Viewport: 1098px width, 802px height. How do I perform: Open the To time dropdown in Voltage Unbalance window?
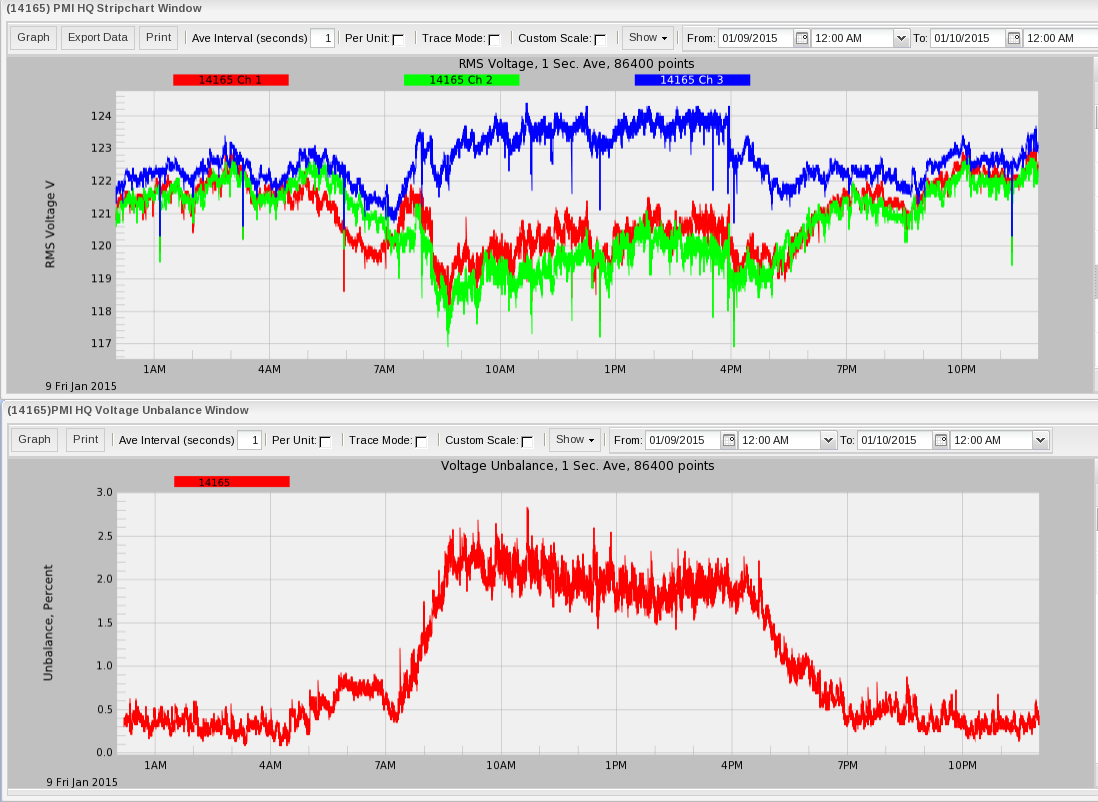click(x=1039, y=440)
